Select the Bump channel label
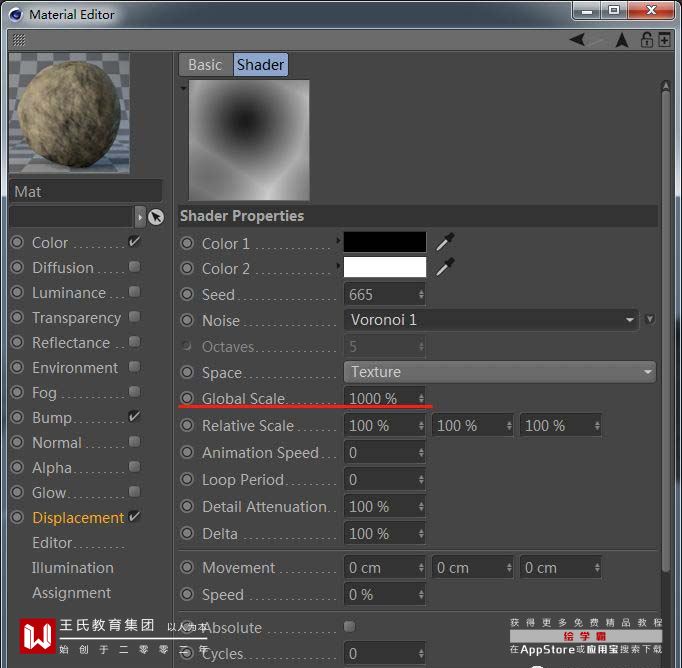The width and height of the screenshot is (682, 668). 52,418
